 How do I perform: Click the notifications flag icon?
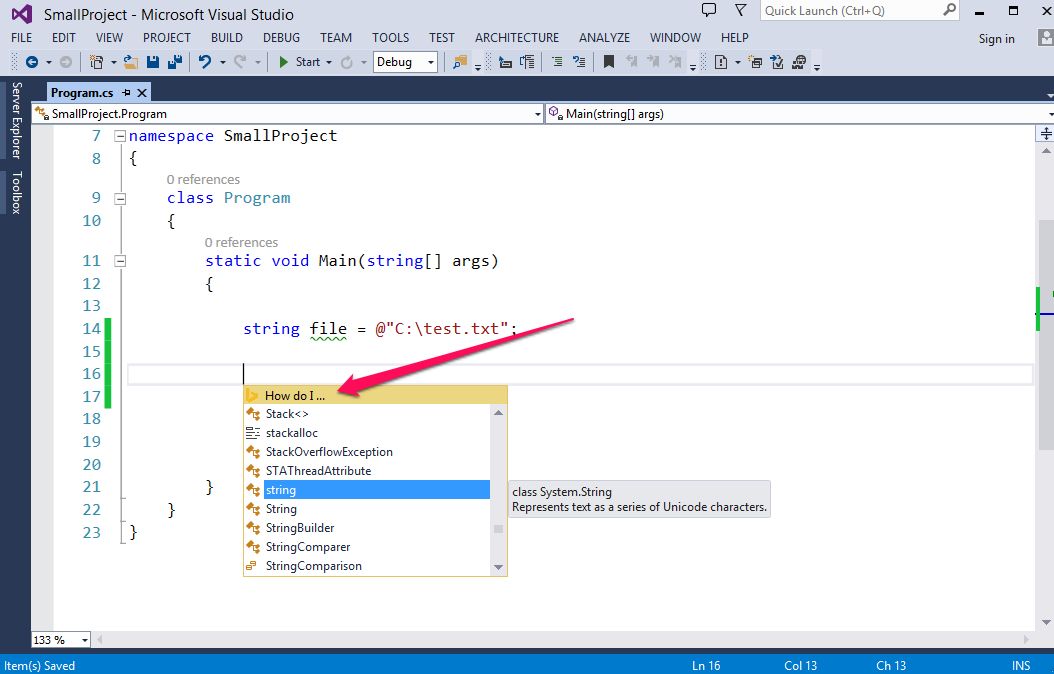(740, 11)
